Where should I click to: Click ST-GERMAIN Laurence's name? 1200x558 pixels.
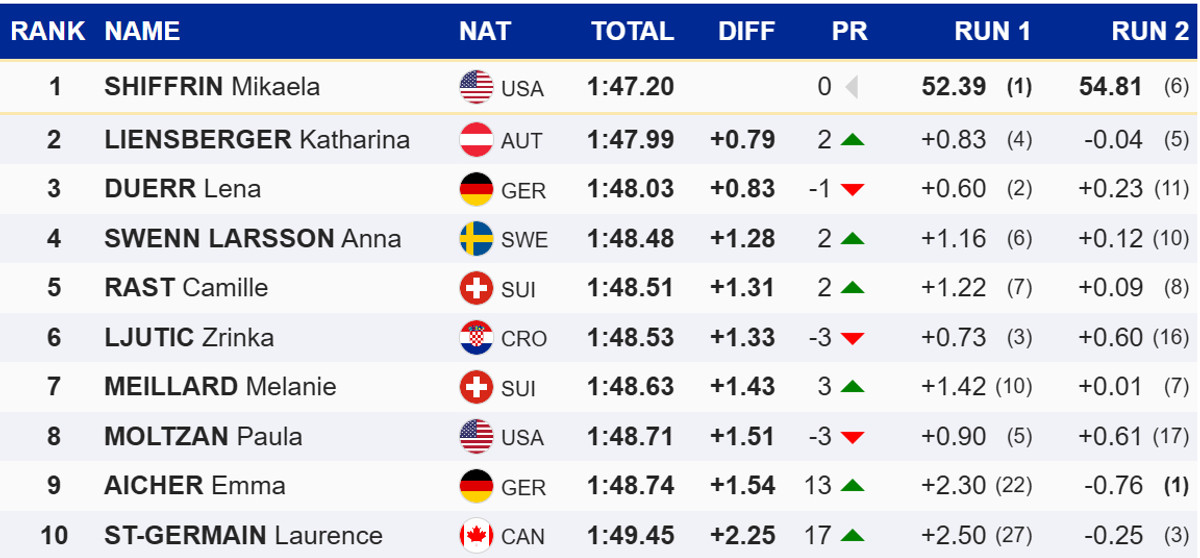[x=243, y=536]
